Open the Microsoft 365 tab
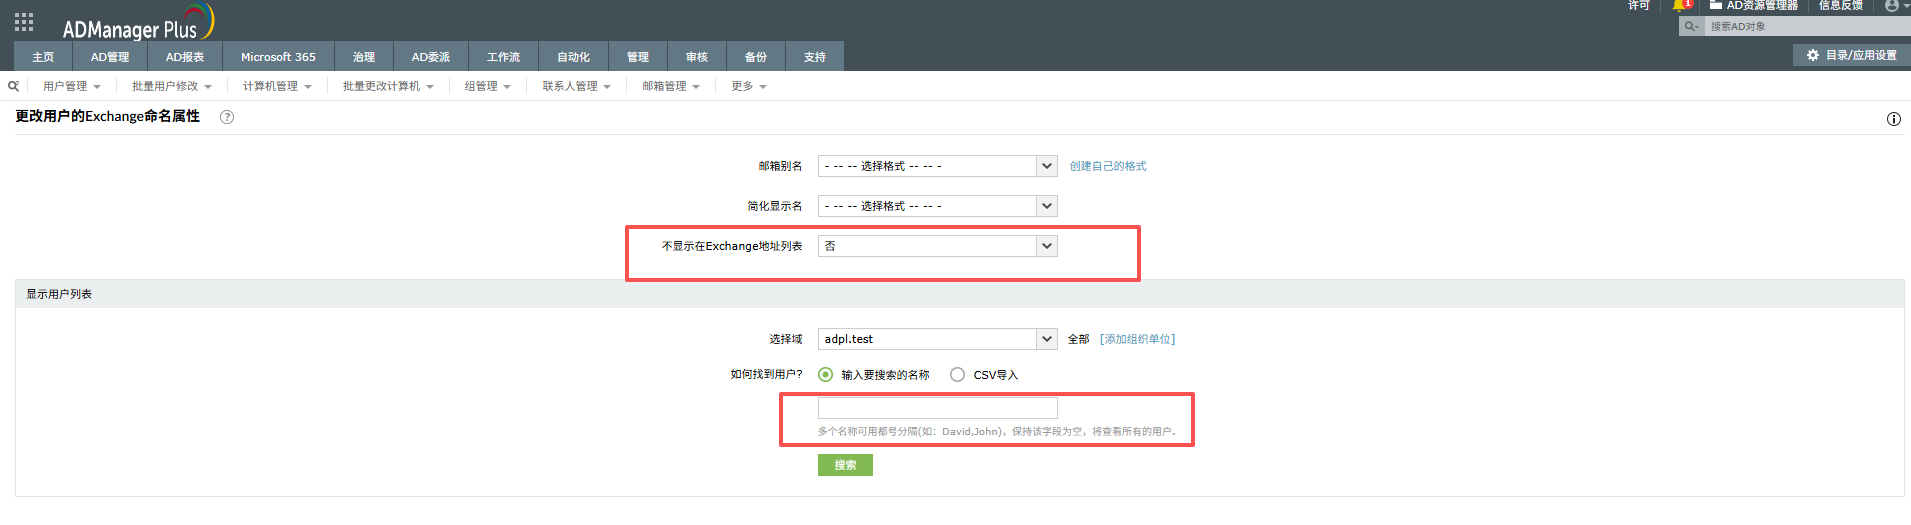 (x=278, y=57)
